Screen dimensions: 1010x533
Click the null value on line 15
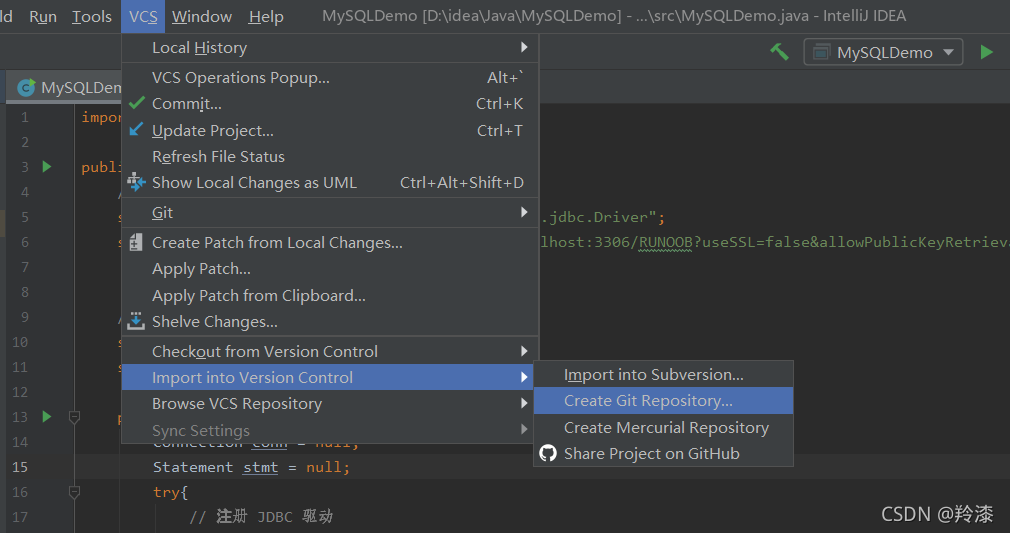pos(324,467)
